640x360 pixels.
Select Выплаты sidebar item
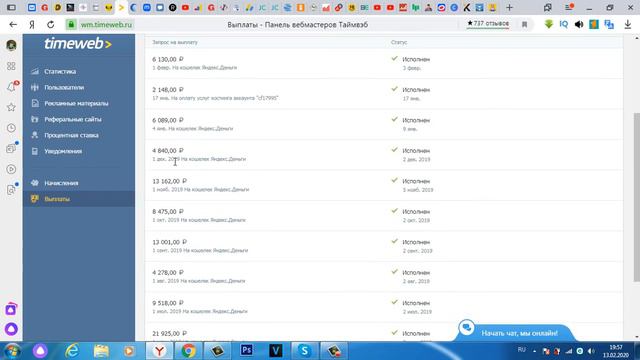pos(79,199)
